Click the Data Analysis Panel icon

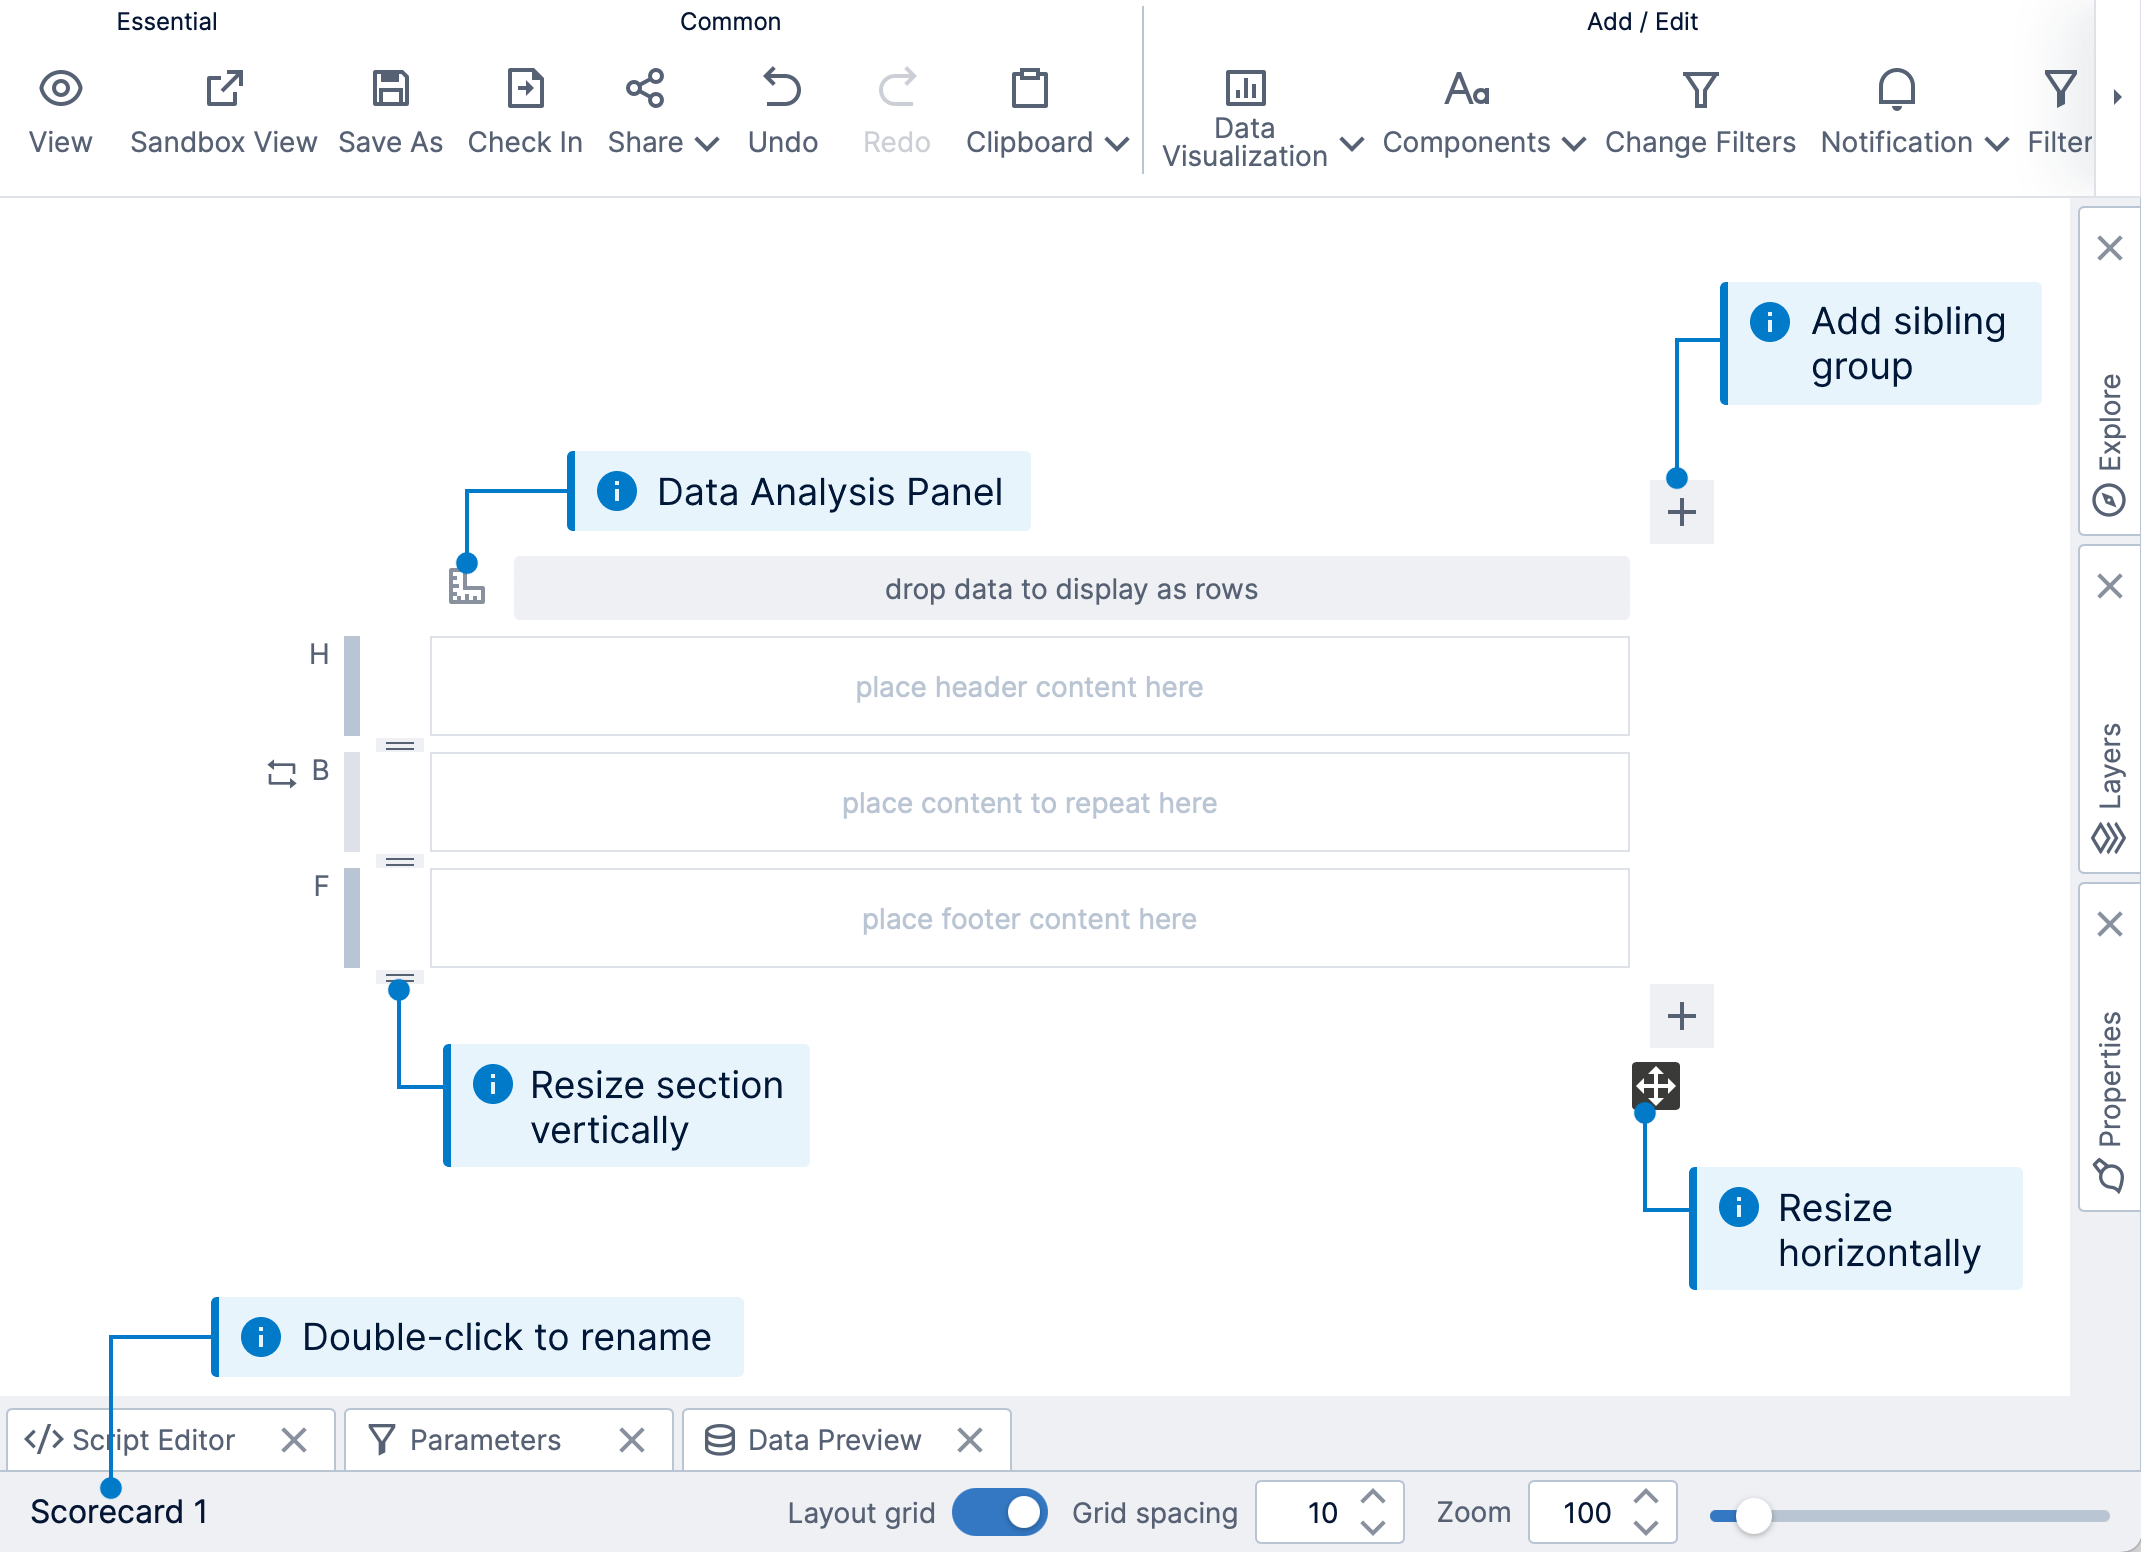point(466,588)
